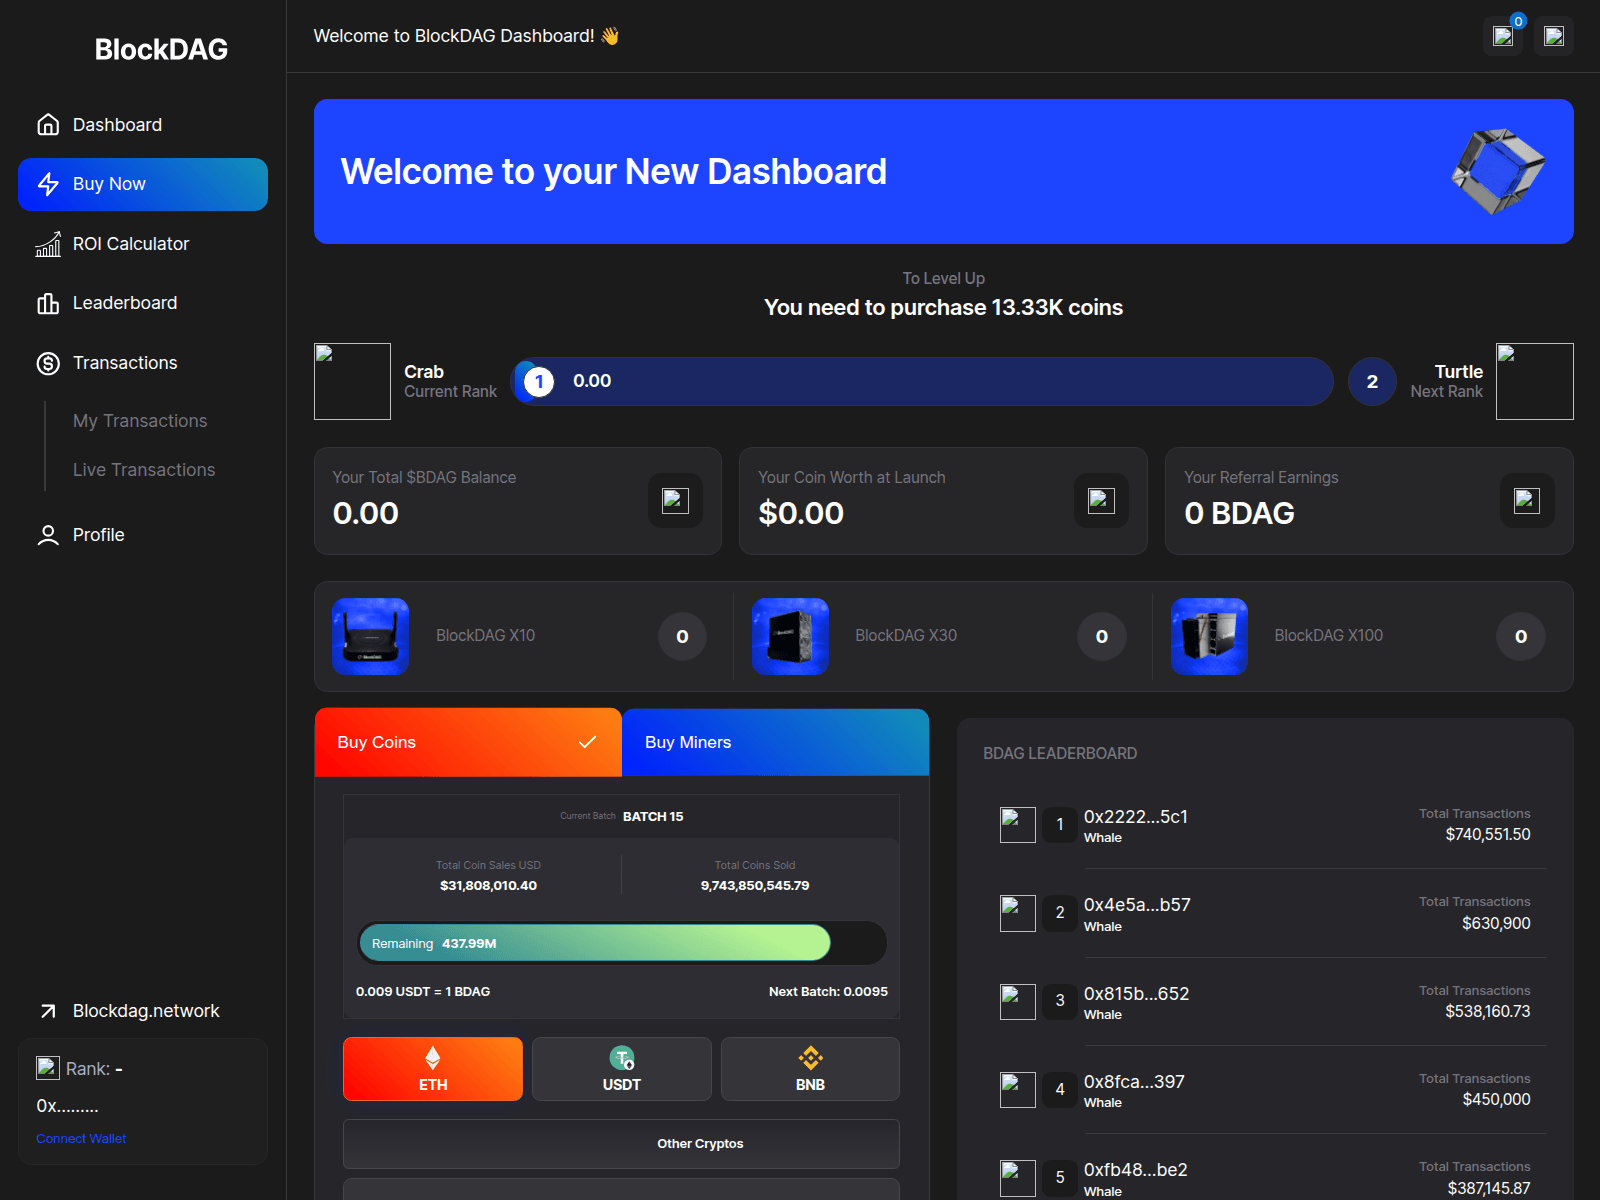Screen dimensions: 1600x1200
Task: Click the Leaderboard bar icon
Action: pos(48,303)
